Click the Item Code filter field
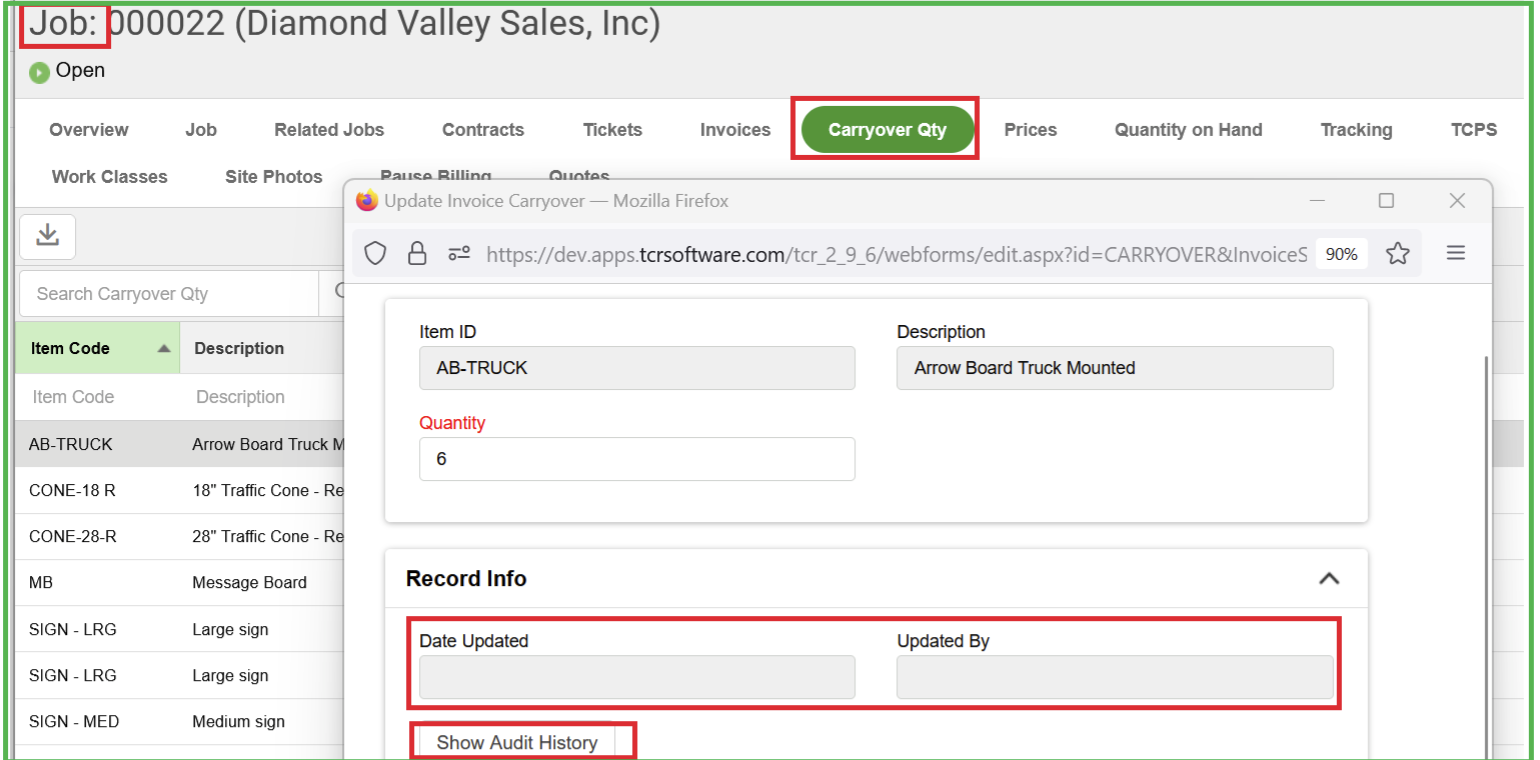The width and height of the screenshot is (1540, 760). click(96, 397)
